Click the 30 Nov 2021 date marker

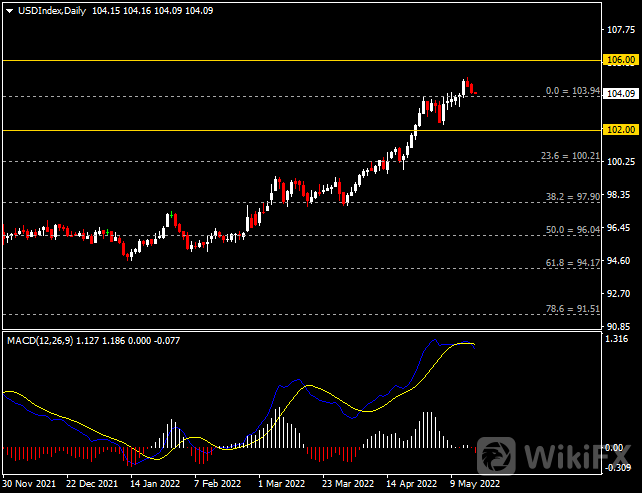pos(30,482)
